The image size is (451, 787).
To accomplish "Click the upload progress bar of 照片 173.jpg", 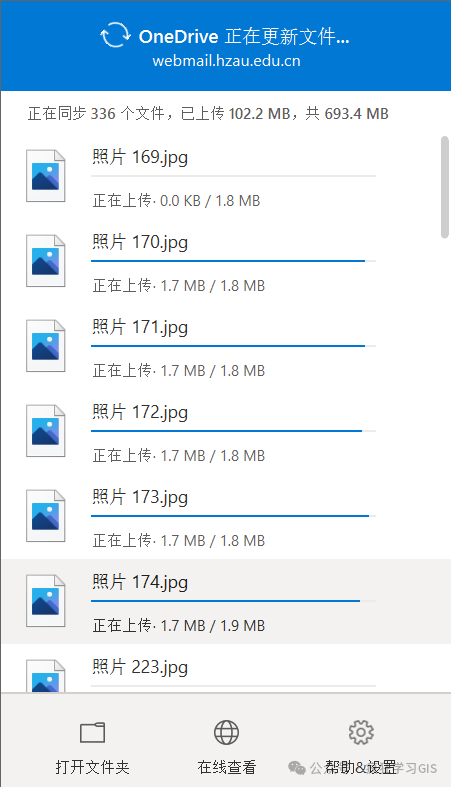I will [233, 515].
